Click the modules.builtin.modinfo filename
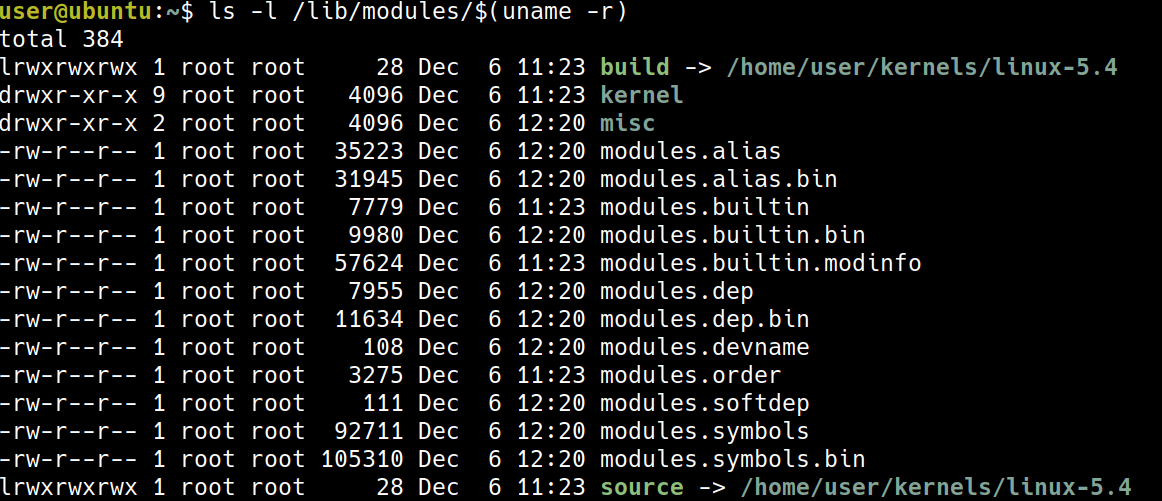Screen dimensions: 1162x501 pyautogui.click(x=760, y=264)
